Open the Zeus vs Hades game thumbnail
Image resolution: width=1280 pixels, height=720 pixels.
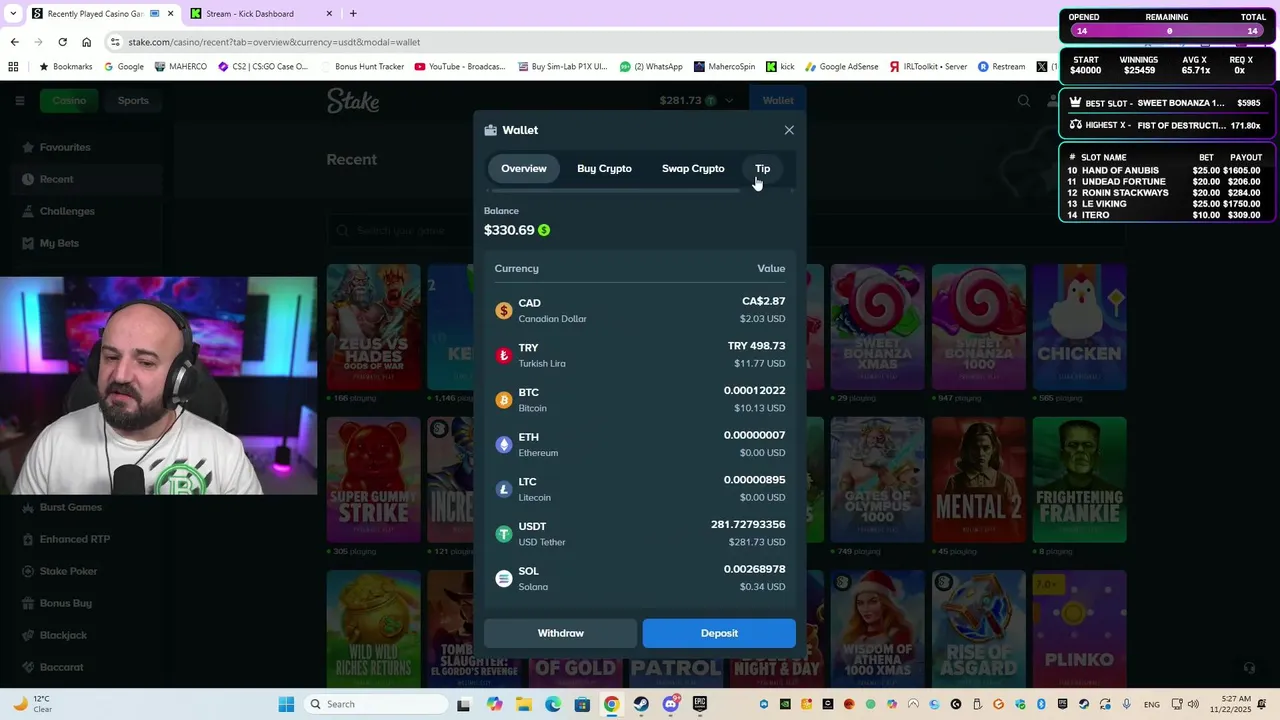[373, 327]
